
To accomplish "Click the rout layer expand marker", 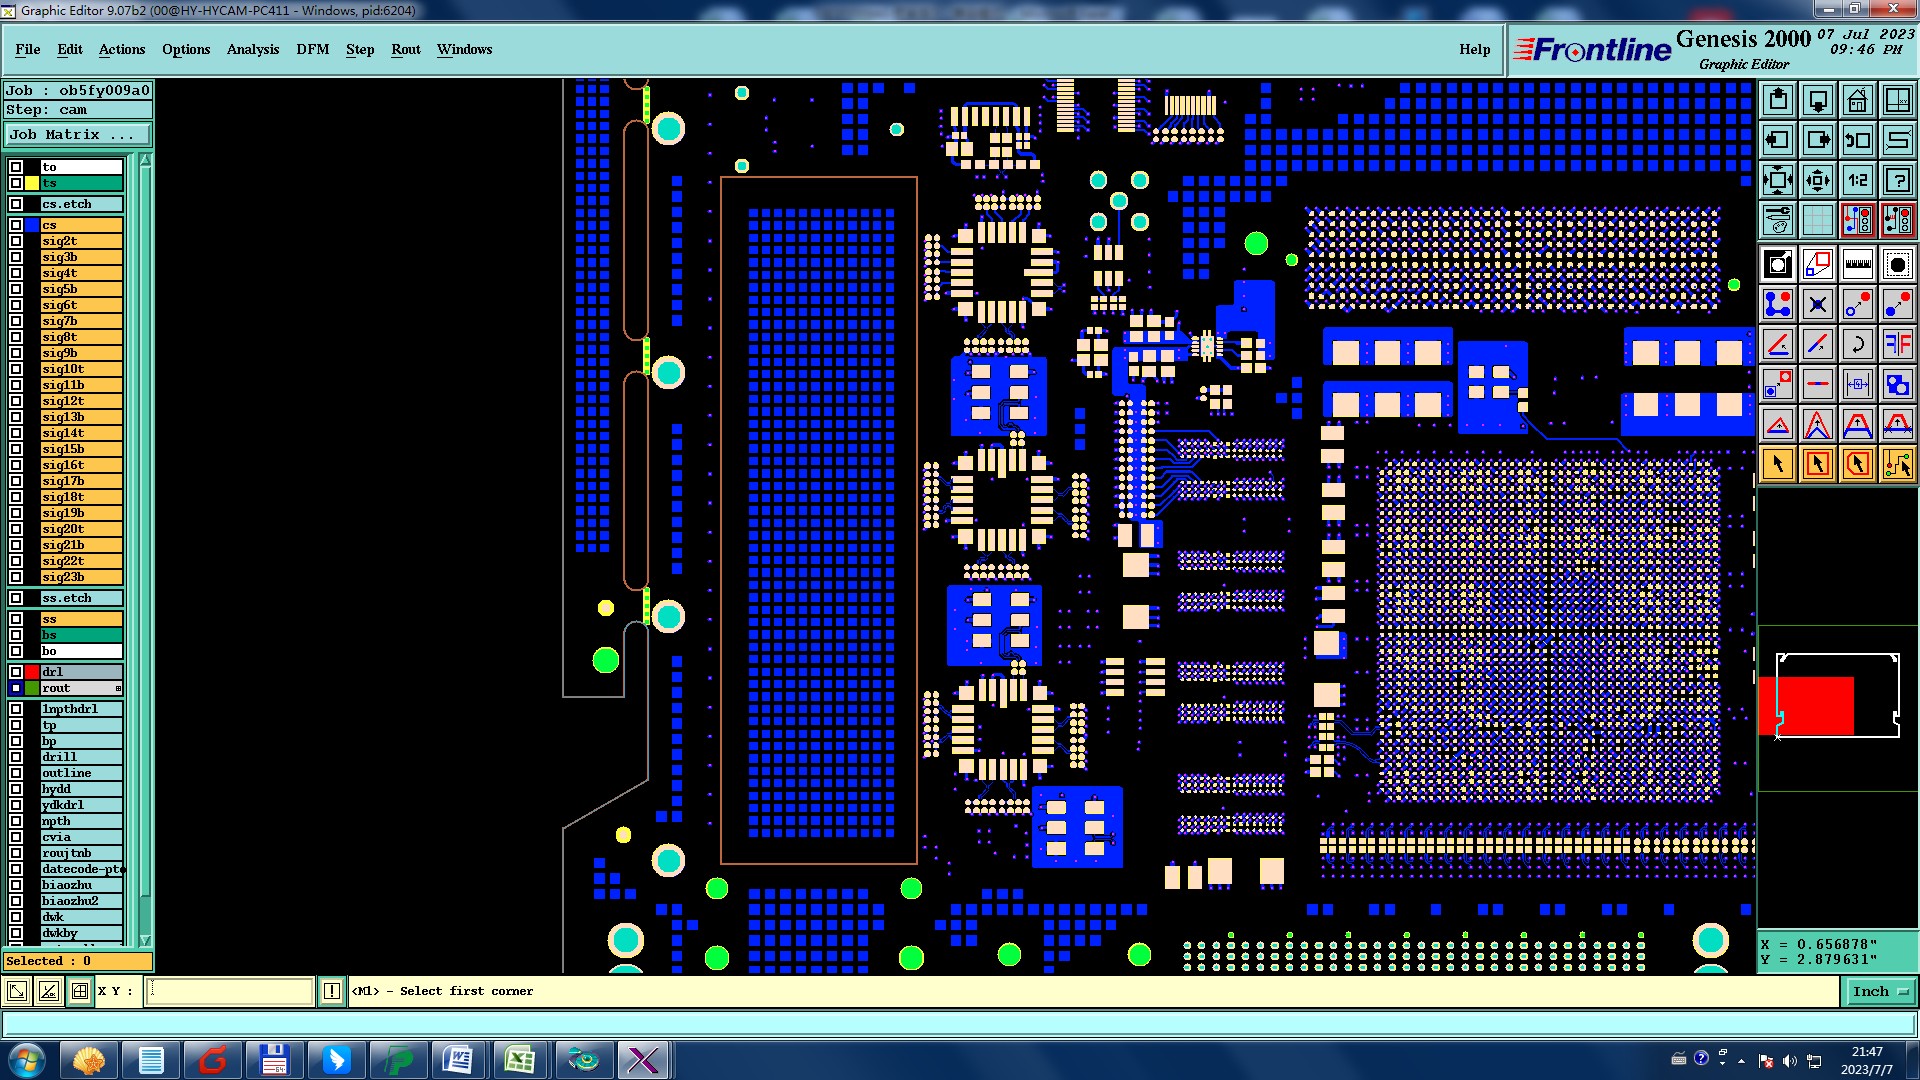I will (118, 688).
